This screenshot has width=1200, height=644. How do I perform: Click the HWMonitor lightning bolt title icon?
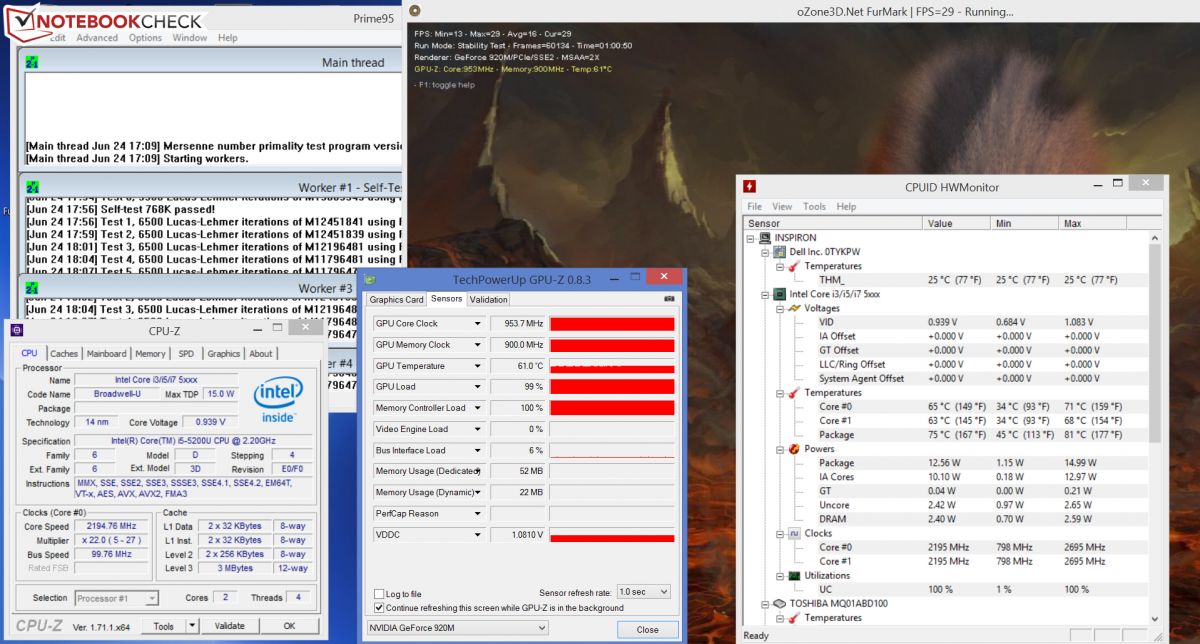[x=750, y=186]
